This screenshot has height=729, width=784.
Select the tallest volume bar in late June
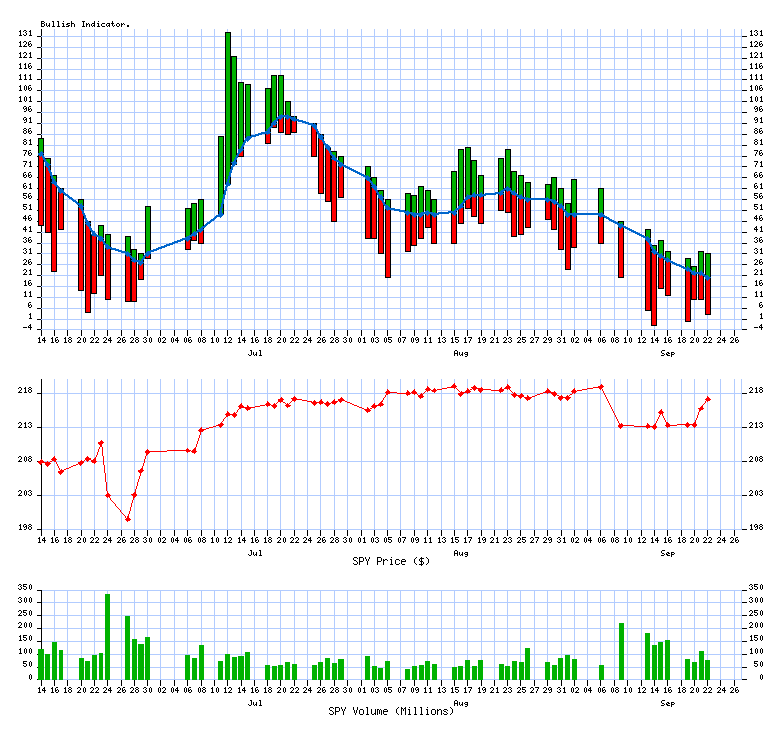107,635
